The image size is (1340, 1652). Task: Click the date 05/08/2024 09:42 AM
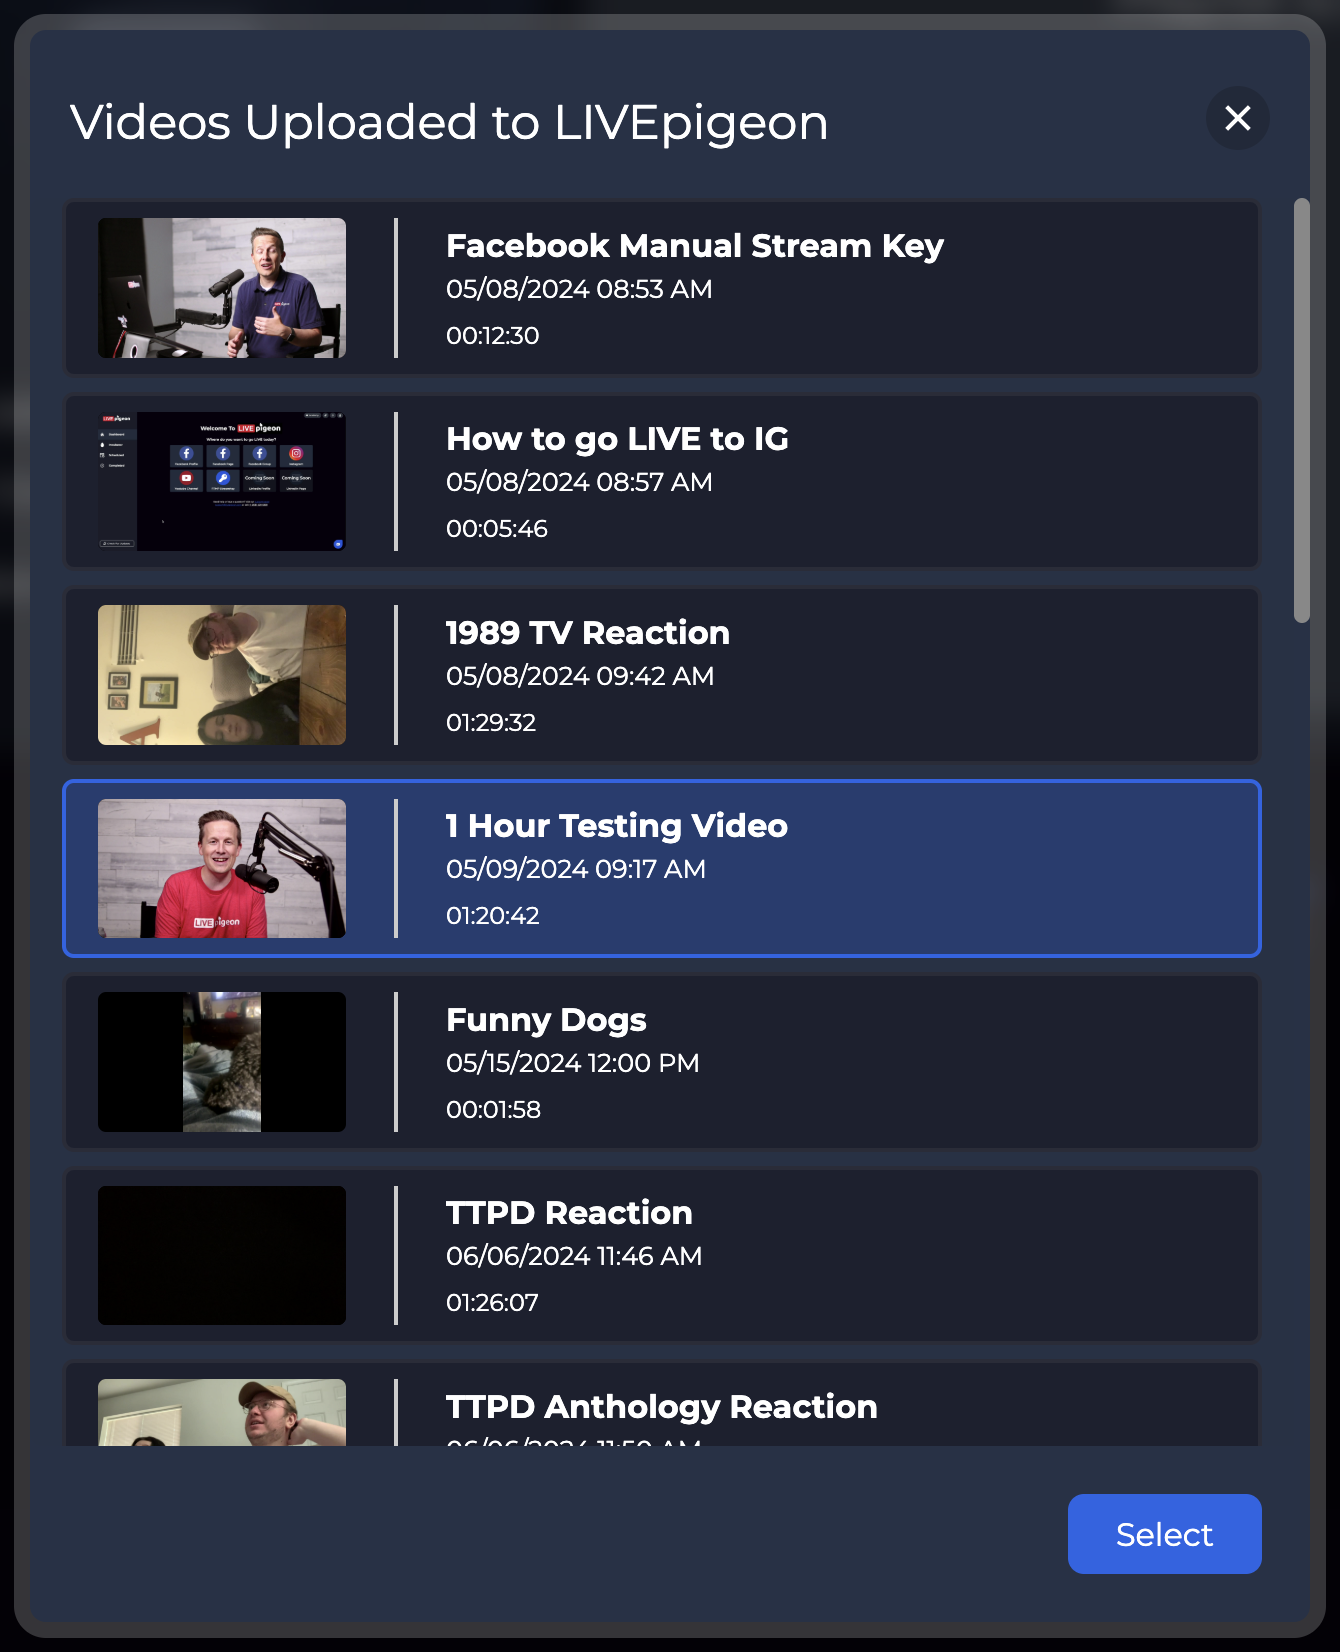(580, 676)
